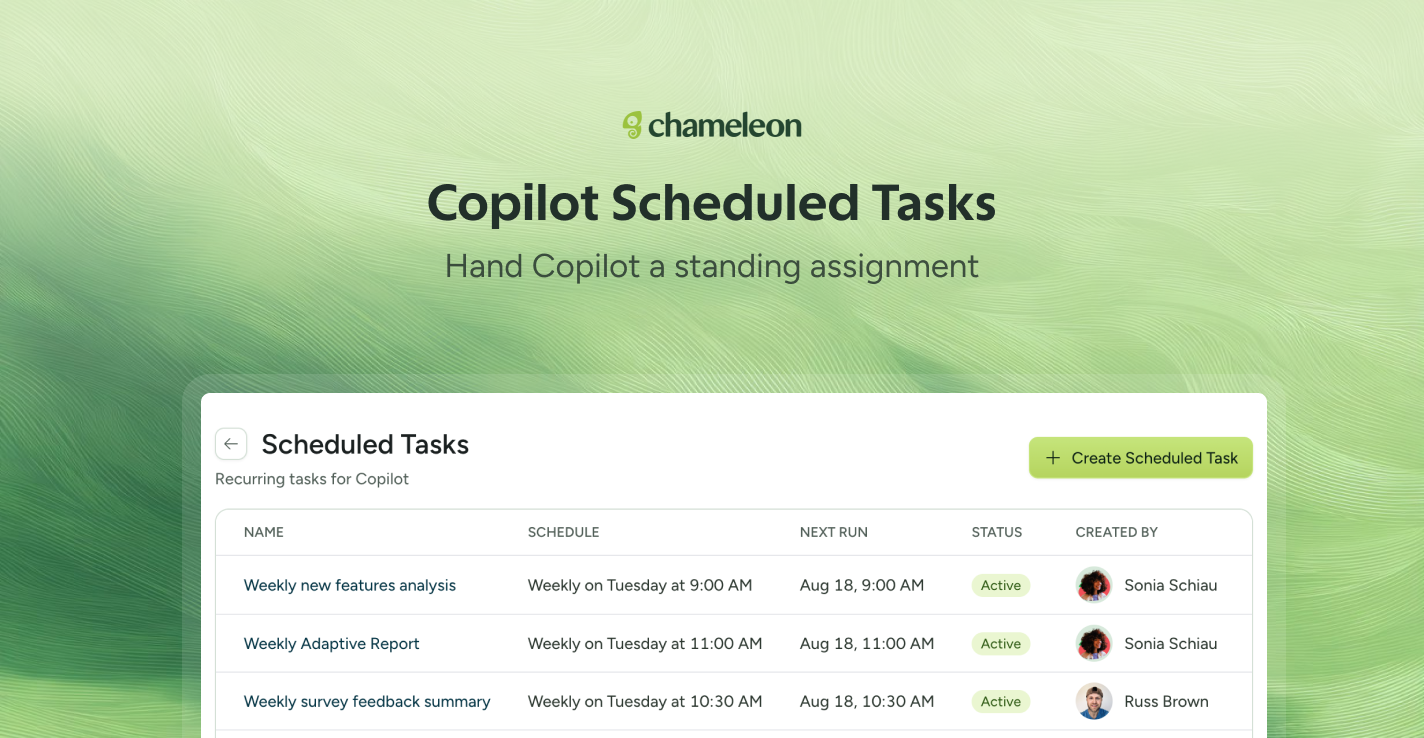Click Active badge for Weekly survey feedback summary
Screen dimensions: 1424x738
point(1001,701)
